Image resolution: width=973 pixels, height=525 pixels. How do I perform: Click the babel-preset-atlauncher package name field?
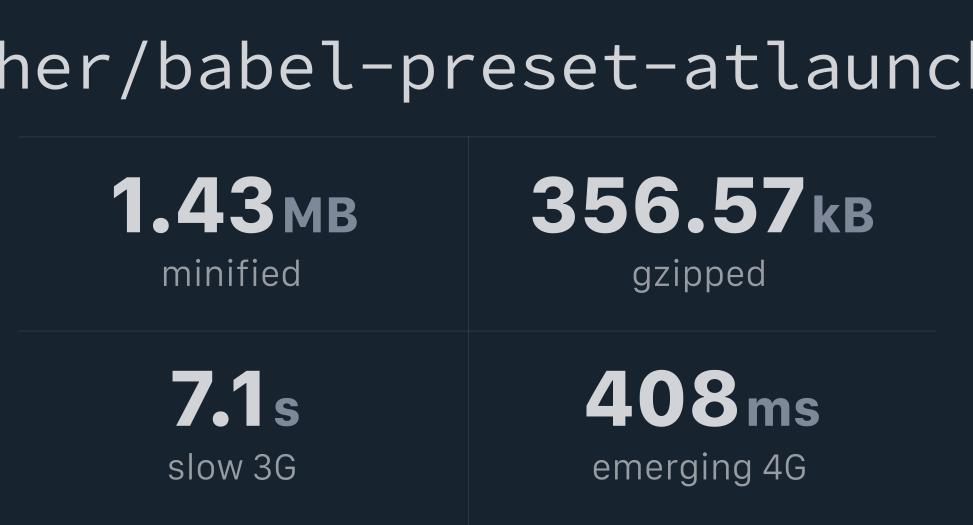coord(486,66)
